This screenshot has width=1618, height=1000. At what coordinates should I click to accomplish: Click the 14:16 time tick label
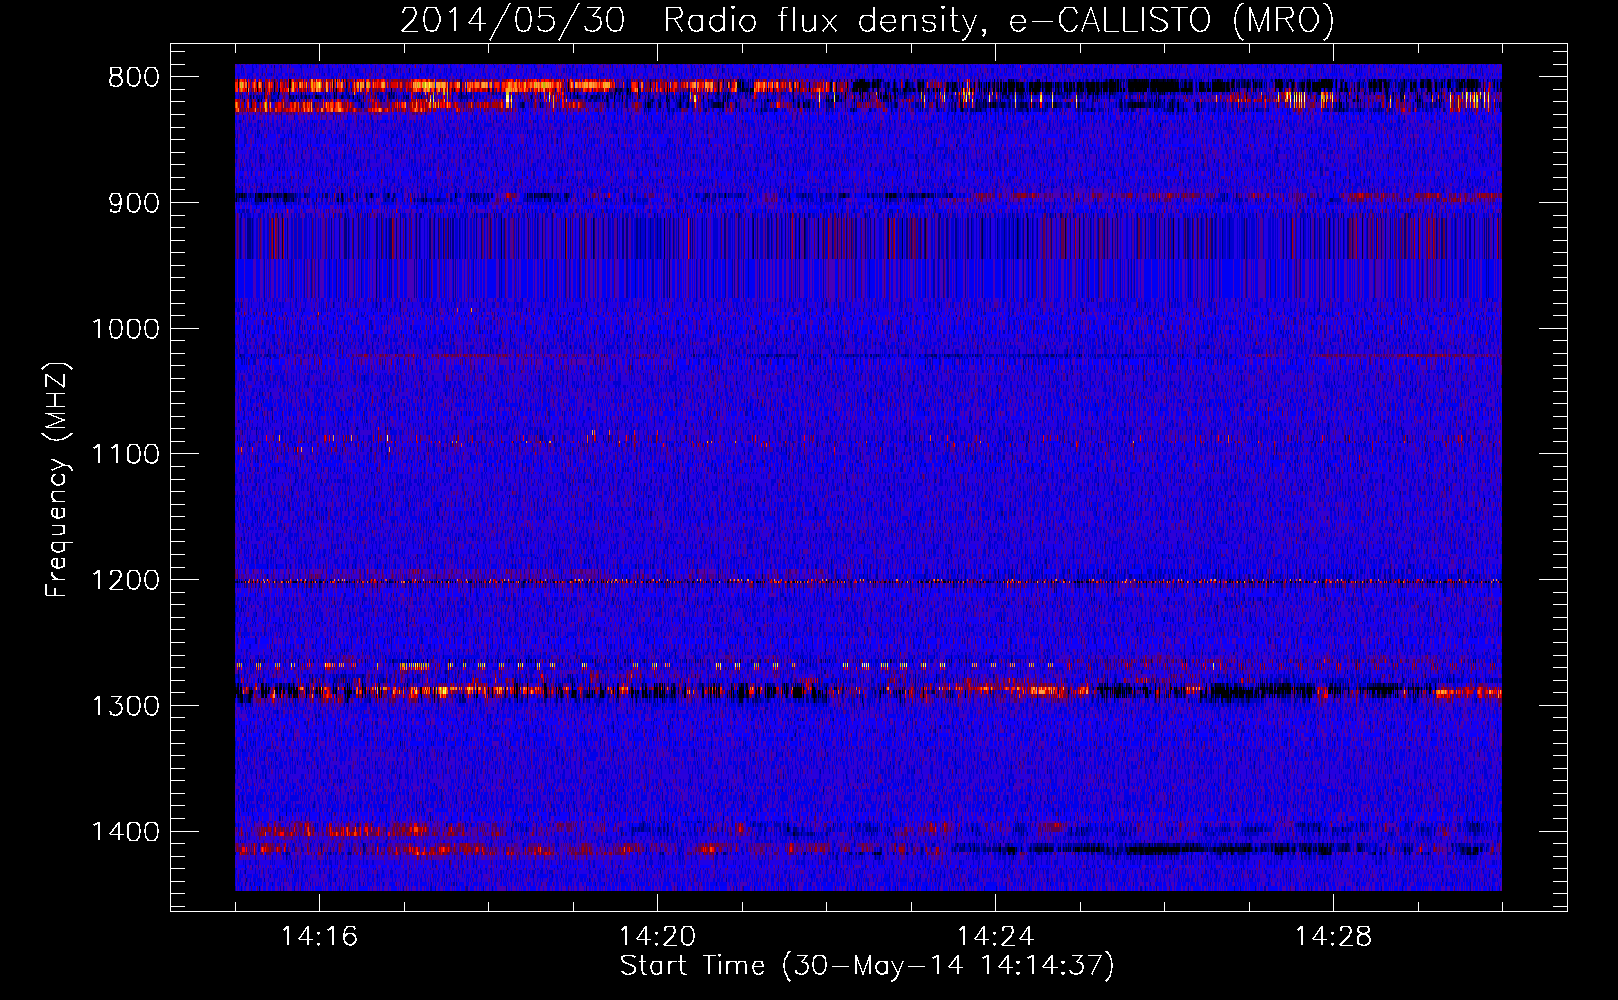[319, 937]
